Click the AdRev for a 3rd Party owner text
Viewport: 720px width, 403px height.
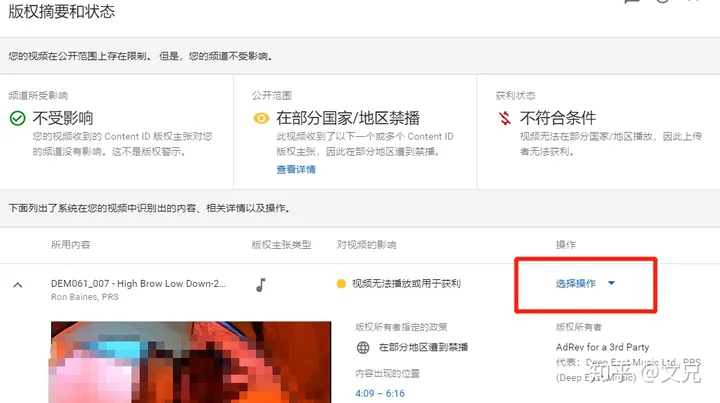pyautogui.click(x=602, y=347)
